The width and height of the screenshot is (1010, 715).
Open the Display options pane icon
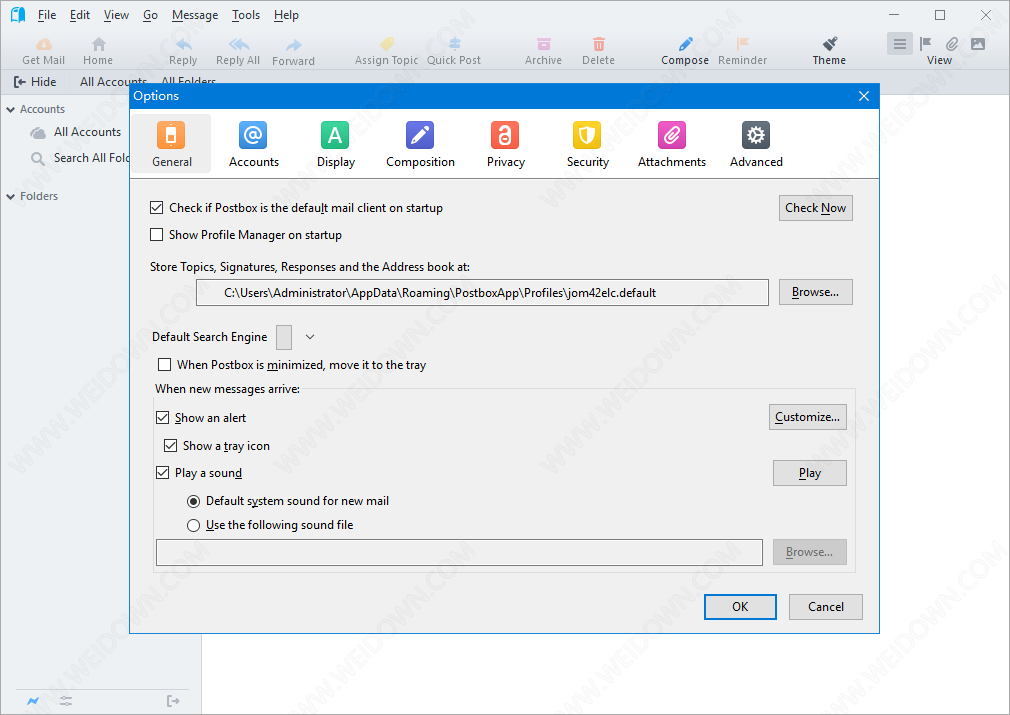click(x=335, y=135)
